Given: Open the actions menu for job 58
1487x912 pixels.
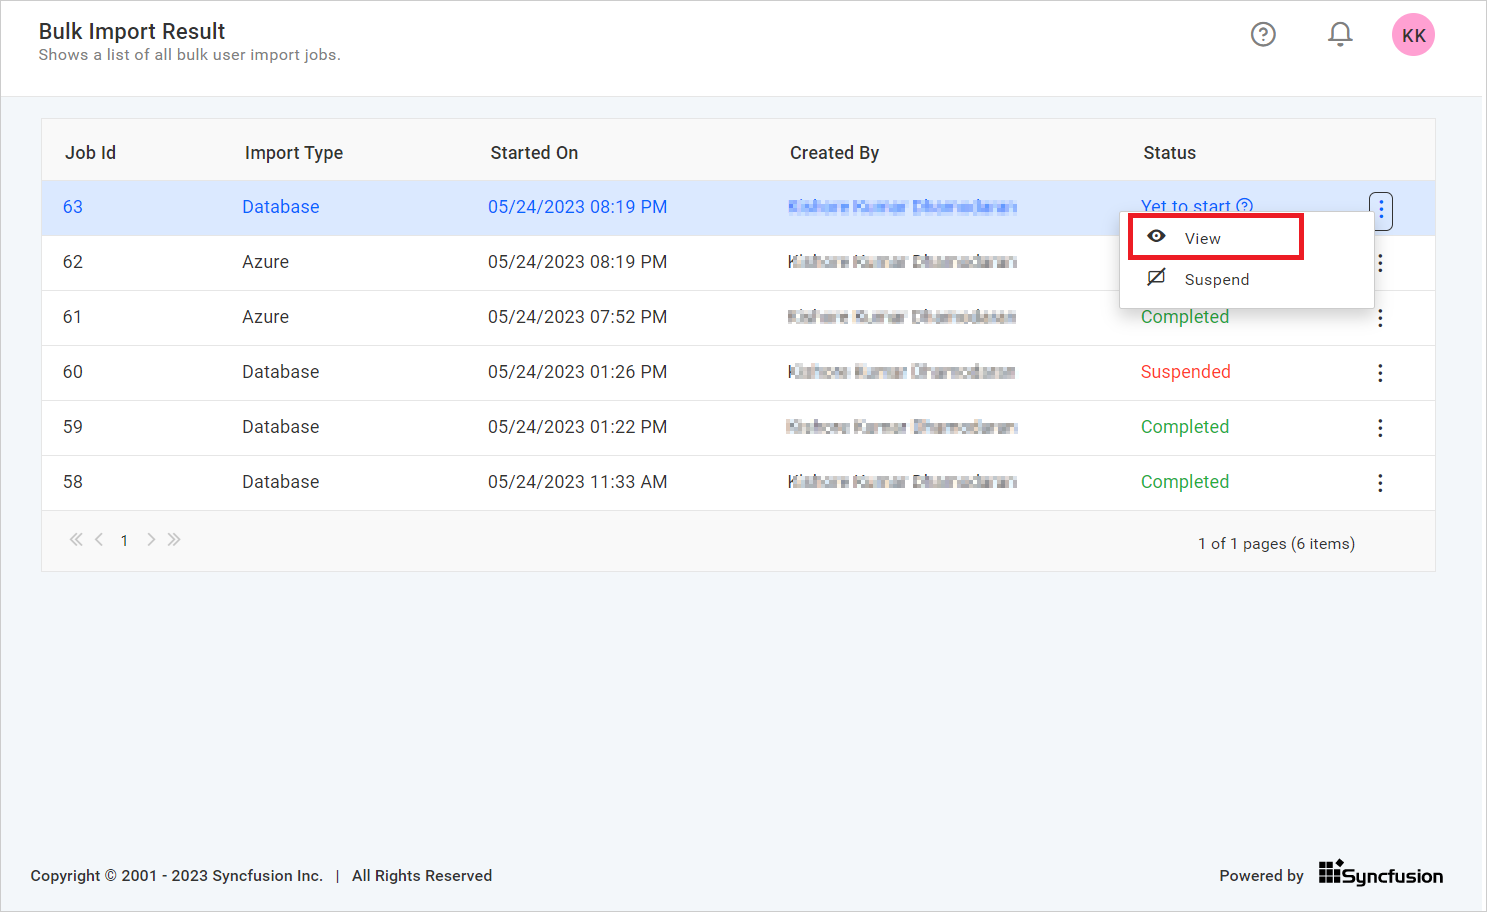Looking at the screenshot, I should point(1380,482).
